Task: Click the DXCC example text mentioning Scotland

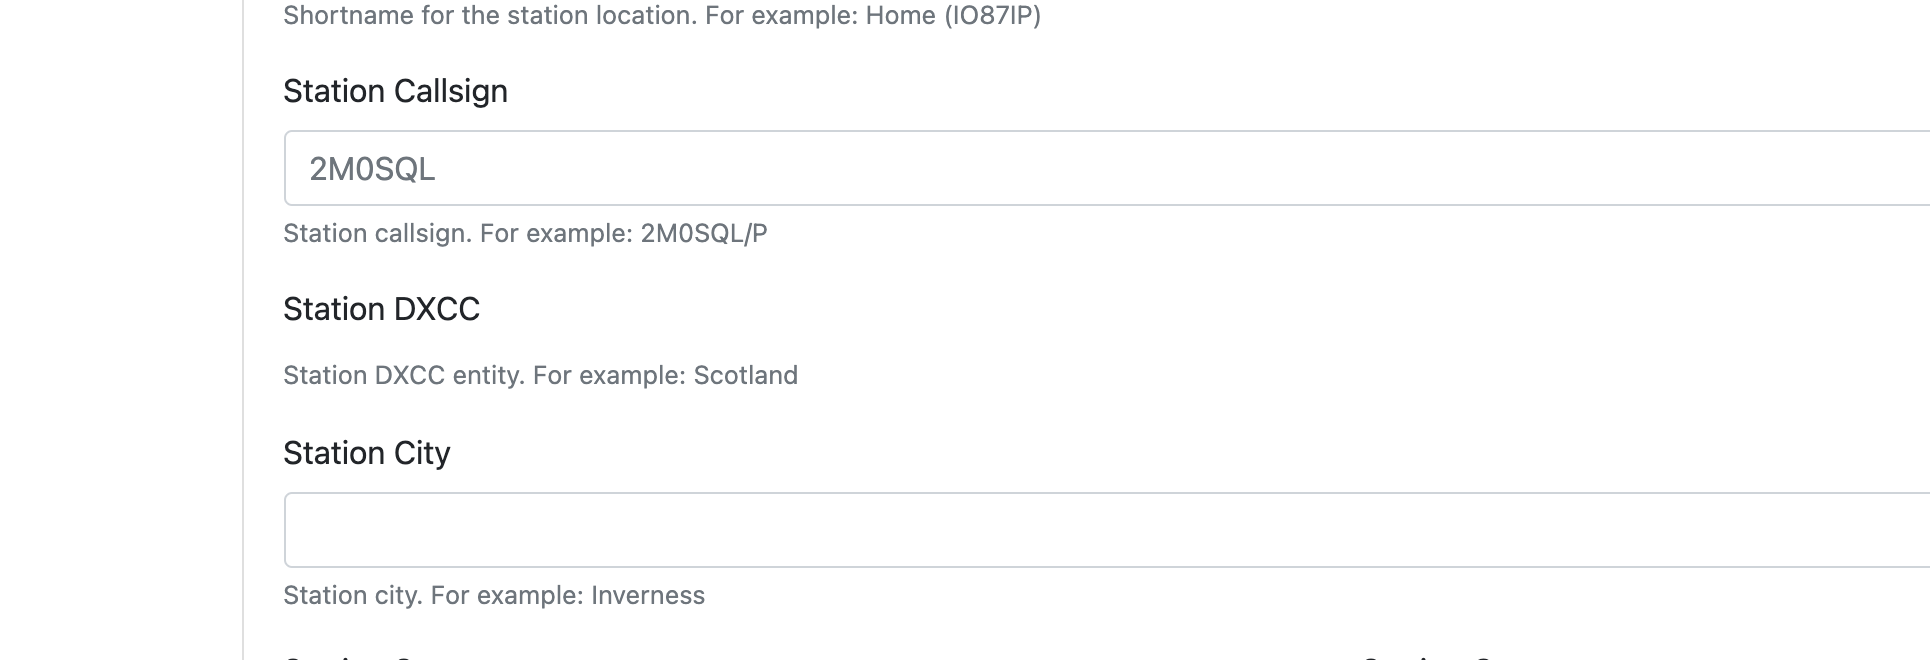Action: coord(540,375)
